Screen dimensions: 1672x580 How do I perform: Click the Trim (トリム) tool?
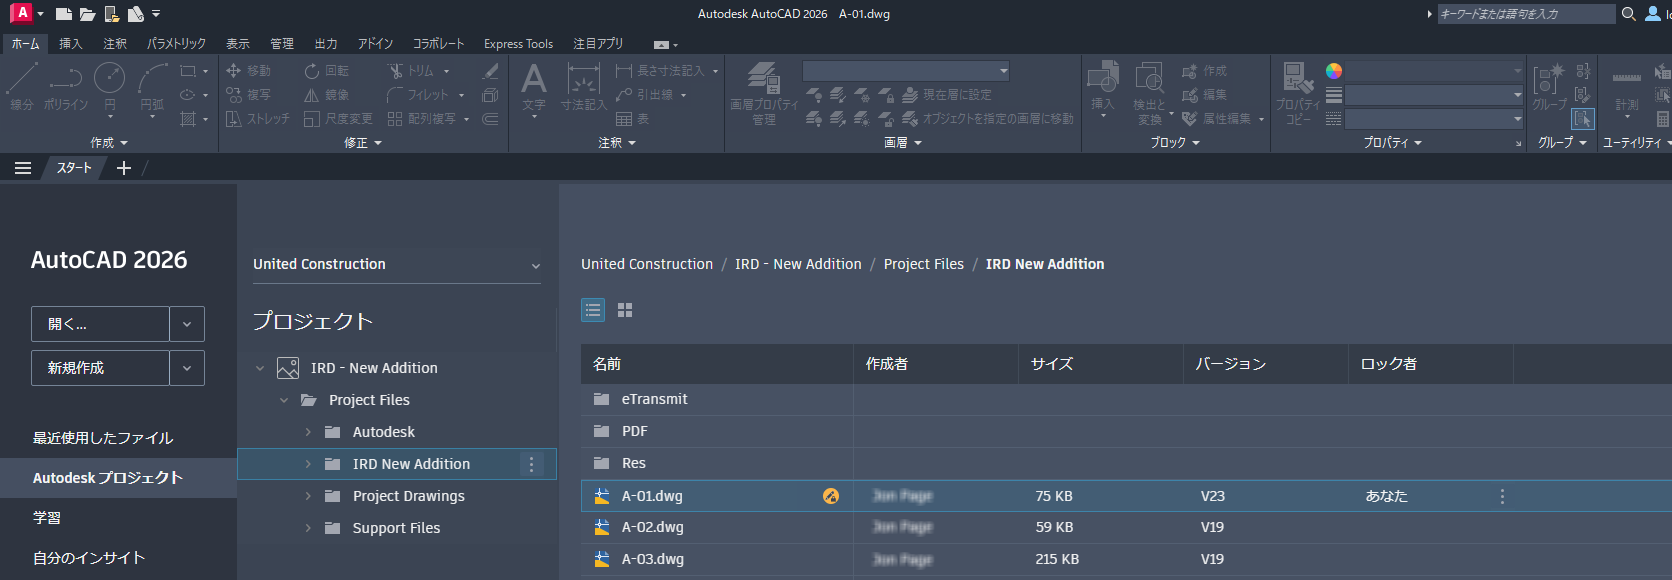[x=411, y=71]
